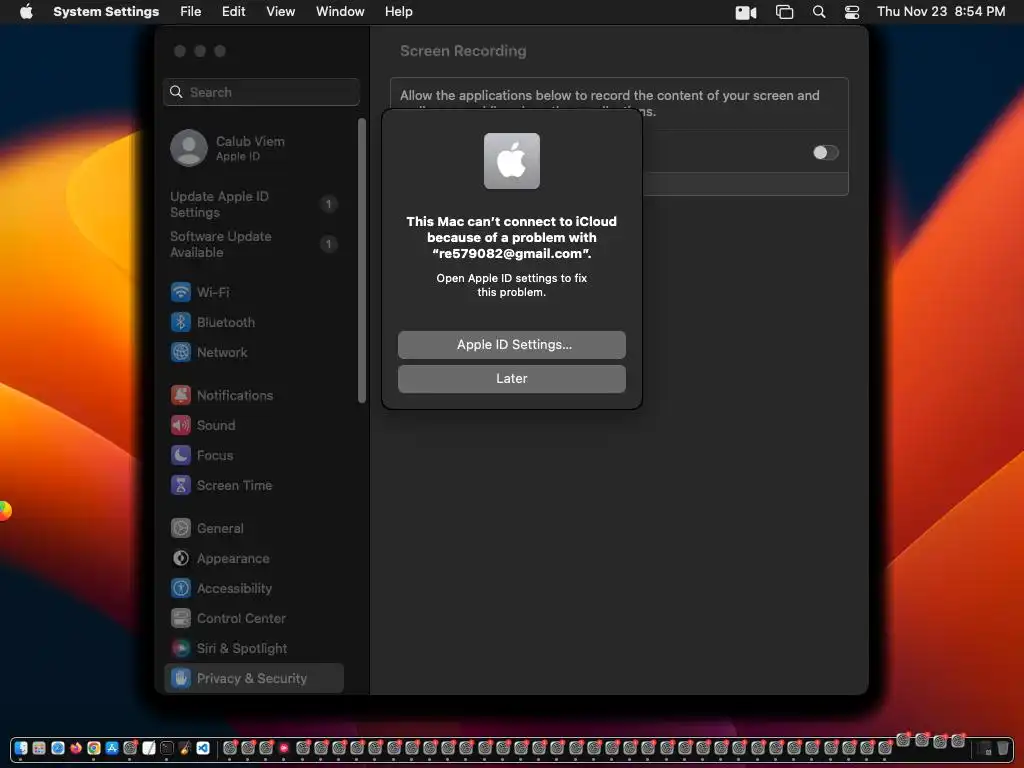Click the camera recording menu bar icon

click(746, 12)
